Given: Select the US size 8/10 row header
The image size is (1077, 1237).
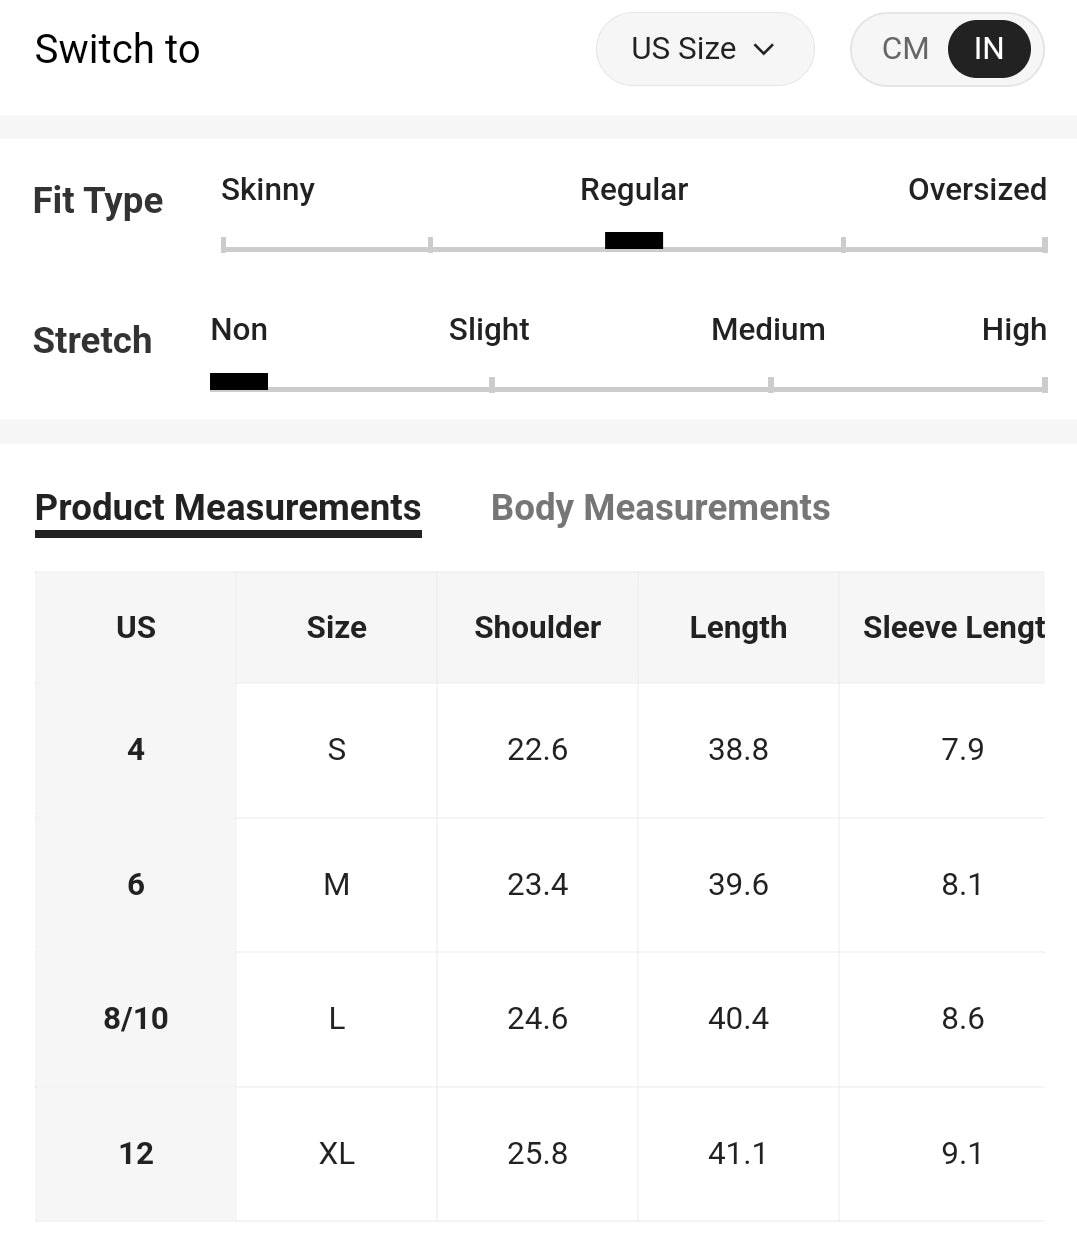Looking at the screenshot, I should tap(136, 1018).
